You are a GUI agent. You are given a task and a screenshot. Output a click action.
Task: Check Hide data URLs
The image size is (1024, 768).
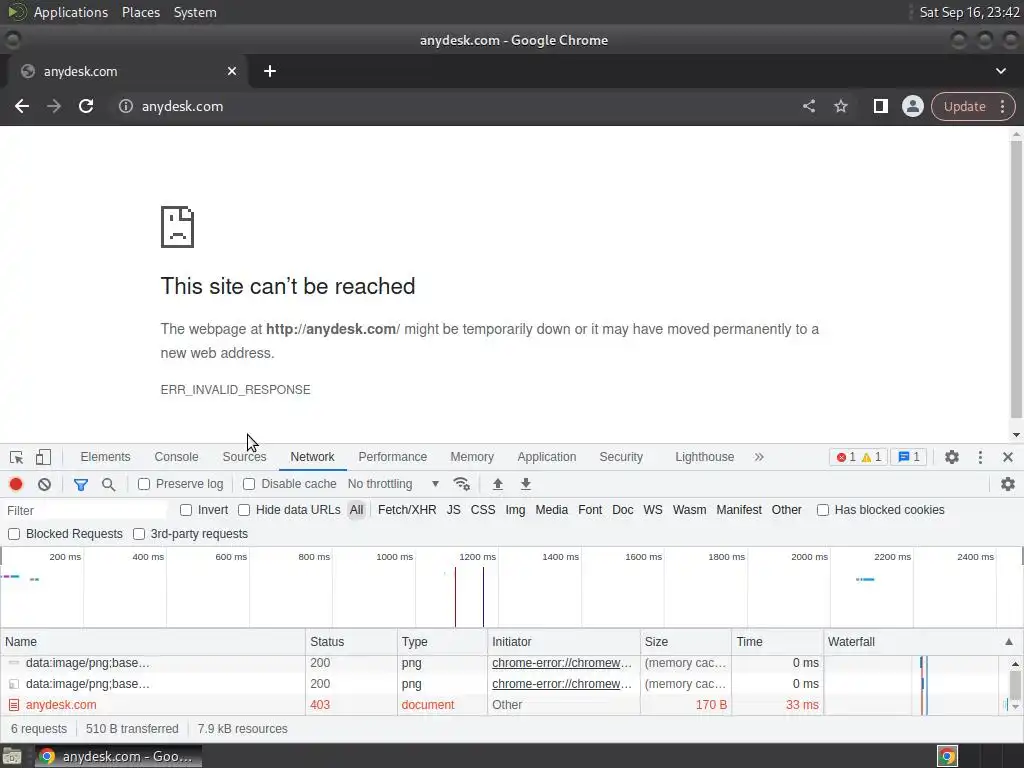[x=244, y=510]
